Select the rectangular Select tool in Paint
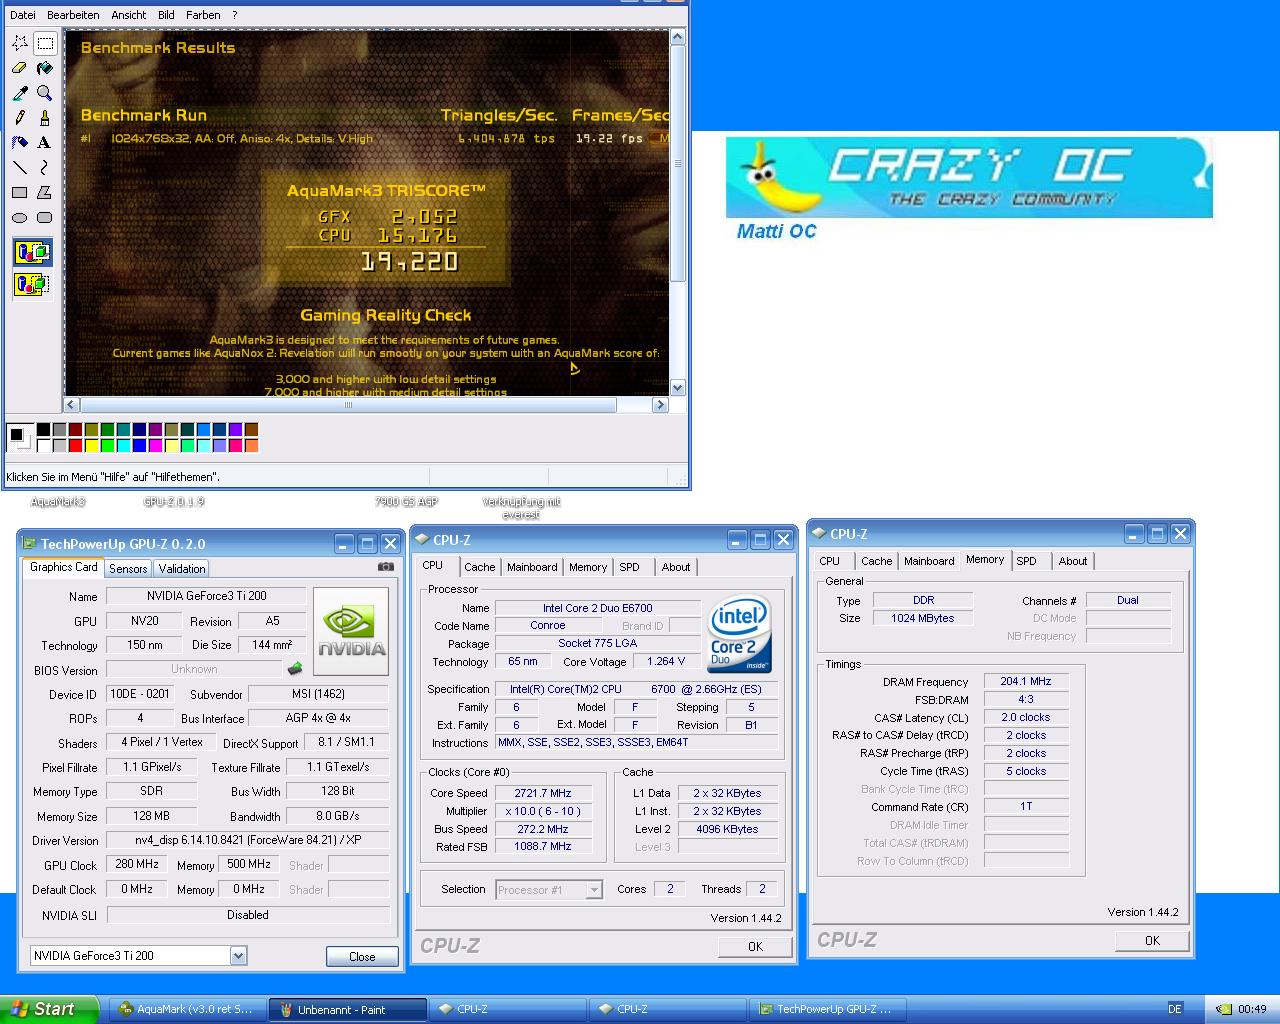The height and width of the screenshot is (1024, 1280). [x=45, y=43]
